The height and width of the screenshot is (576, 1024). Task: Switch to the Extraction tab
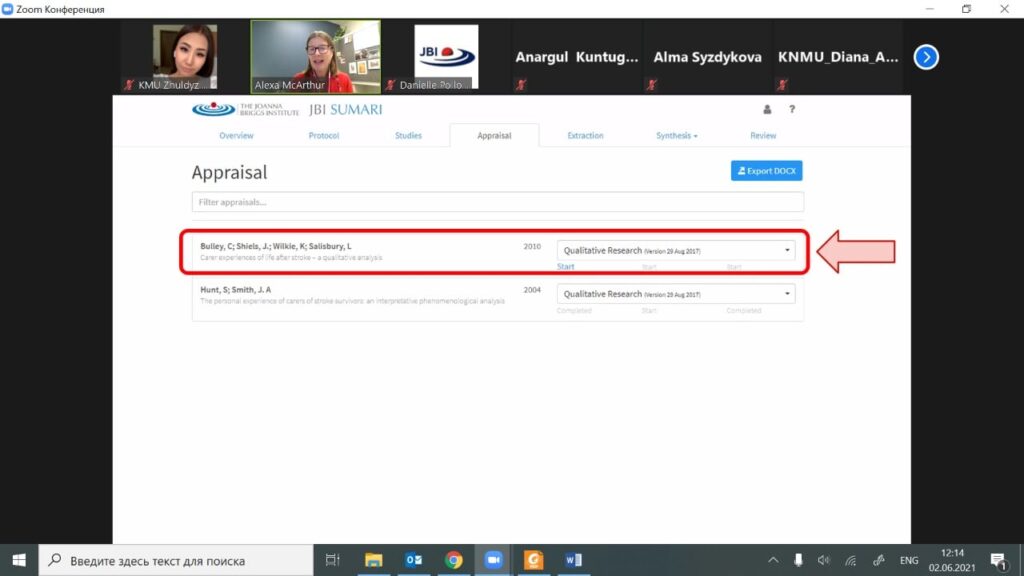585,136
